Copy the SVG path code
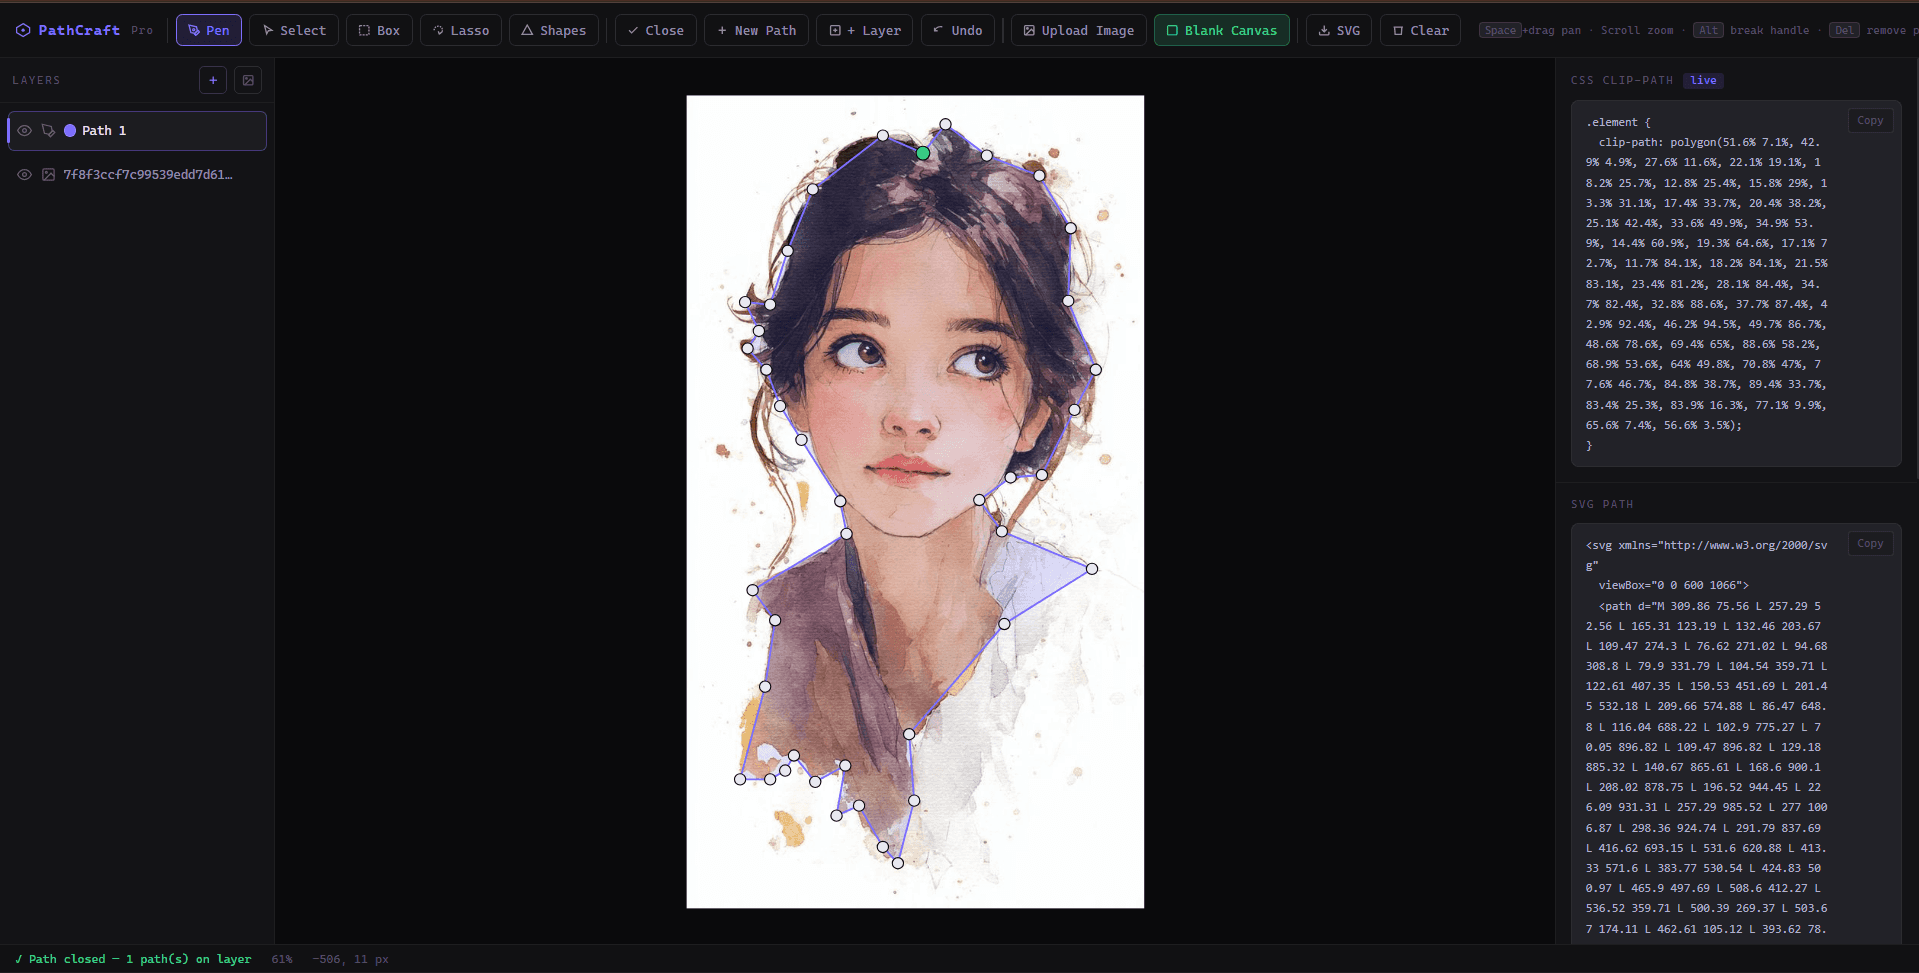Screen dimensions: 1919x973 click(1870, 544)
